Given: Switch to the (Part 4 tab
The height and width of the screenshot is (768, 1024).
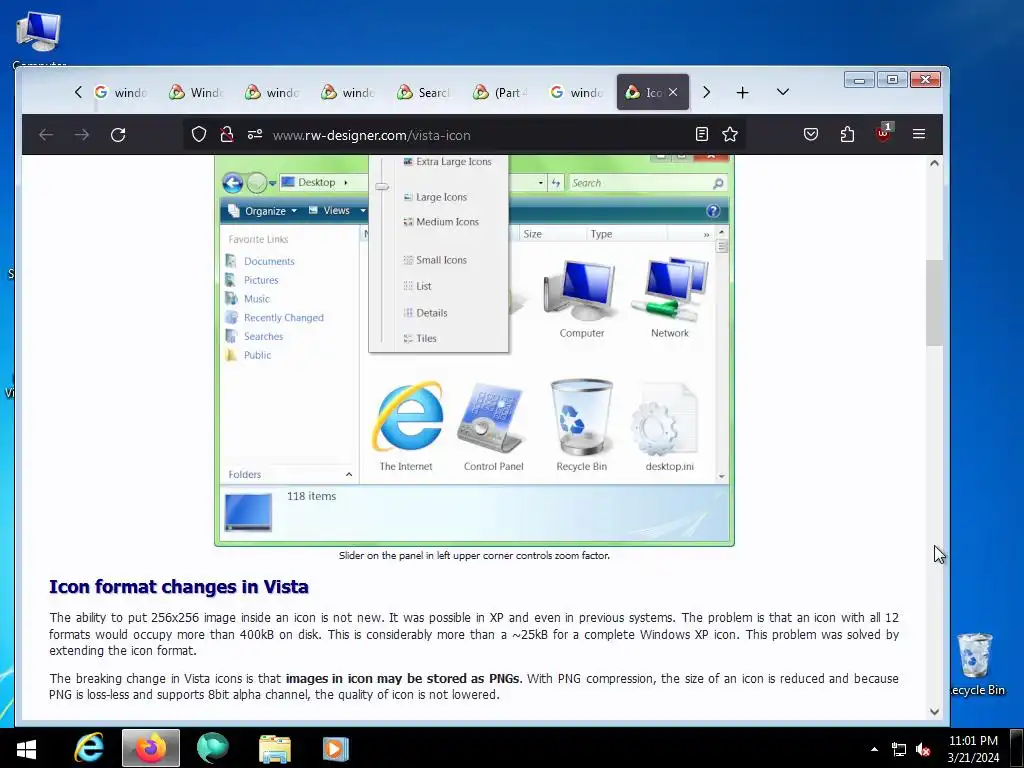Looking at the screenshot, I should pyautogui.click(x=501, y=92).
